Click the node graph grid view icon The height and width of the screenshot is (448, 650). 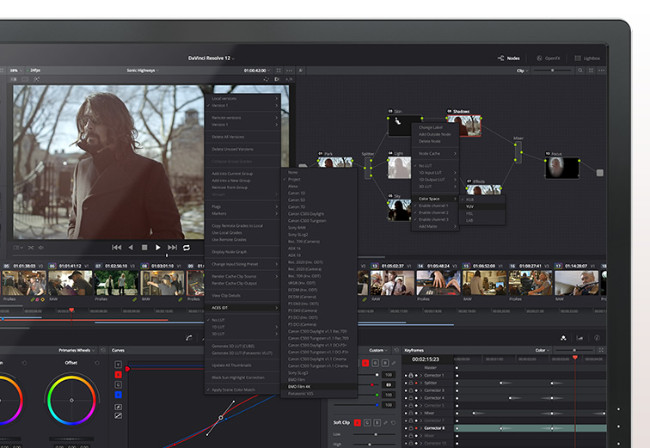(x=591, y=70)
